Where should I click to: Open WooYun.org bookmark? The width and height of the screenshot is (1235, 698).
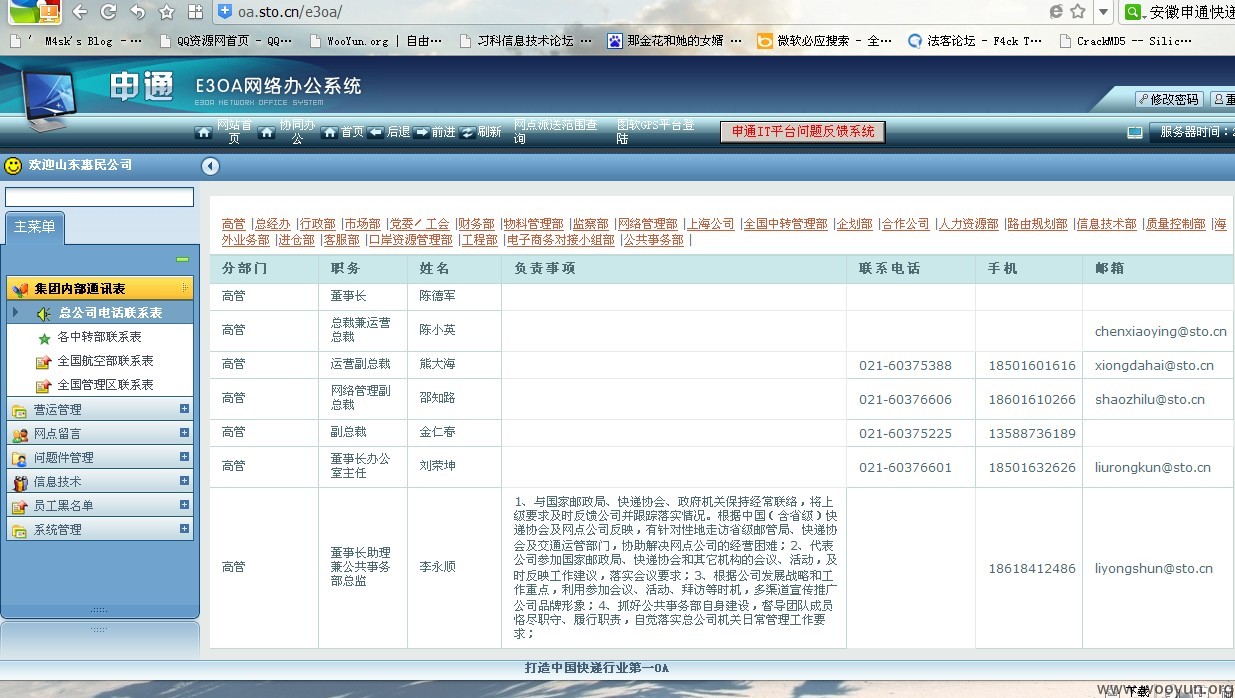click(376, 41)
